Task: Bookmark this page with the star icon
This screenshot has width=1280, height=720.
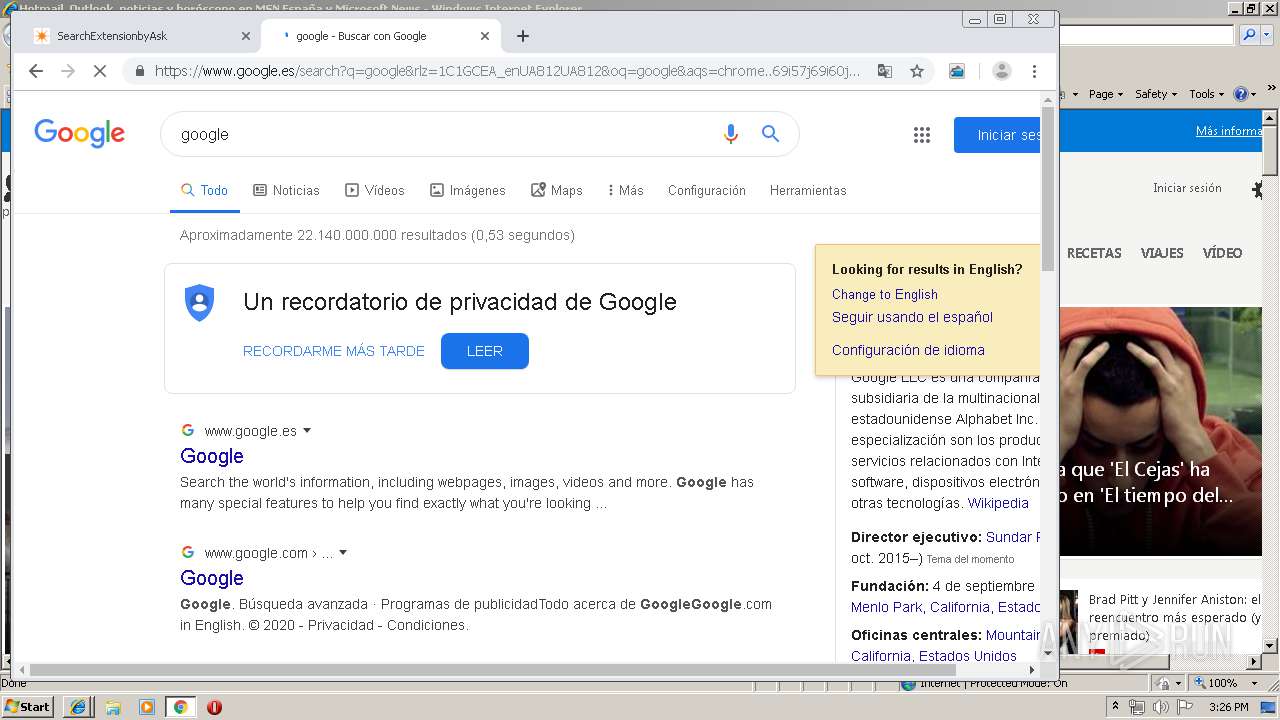Action: (917, 71)
